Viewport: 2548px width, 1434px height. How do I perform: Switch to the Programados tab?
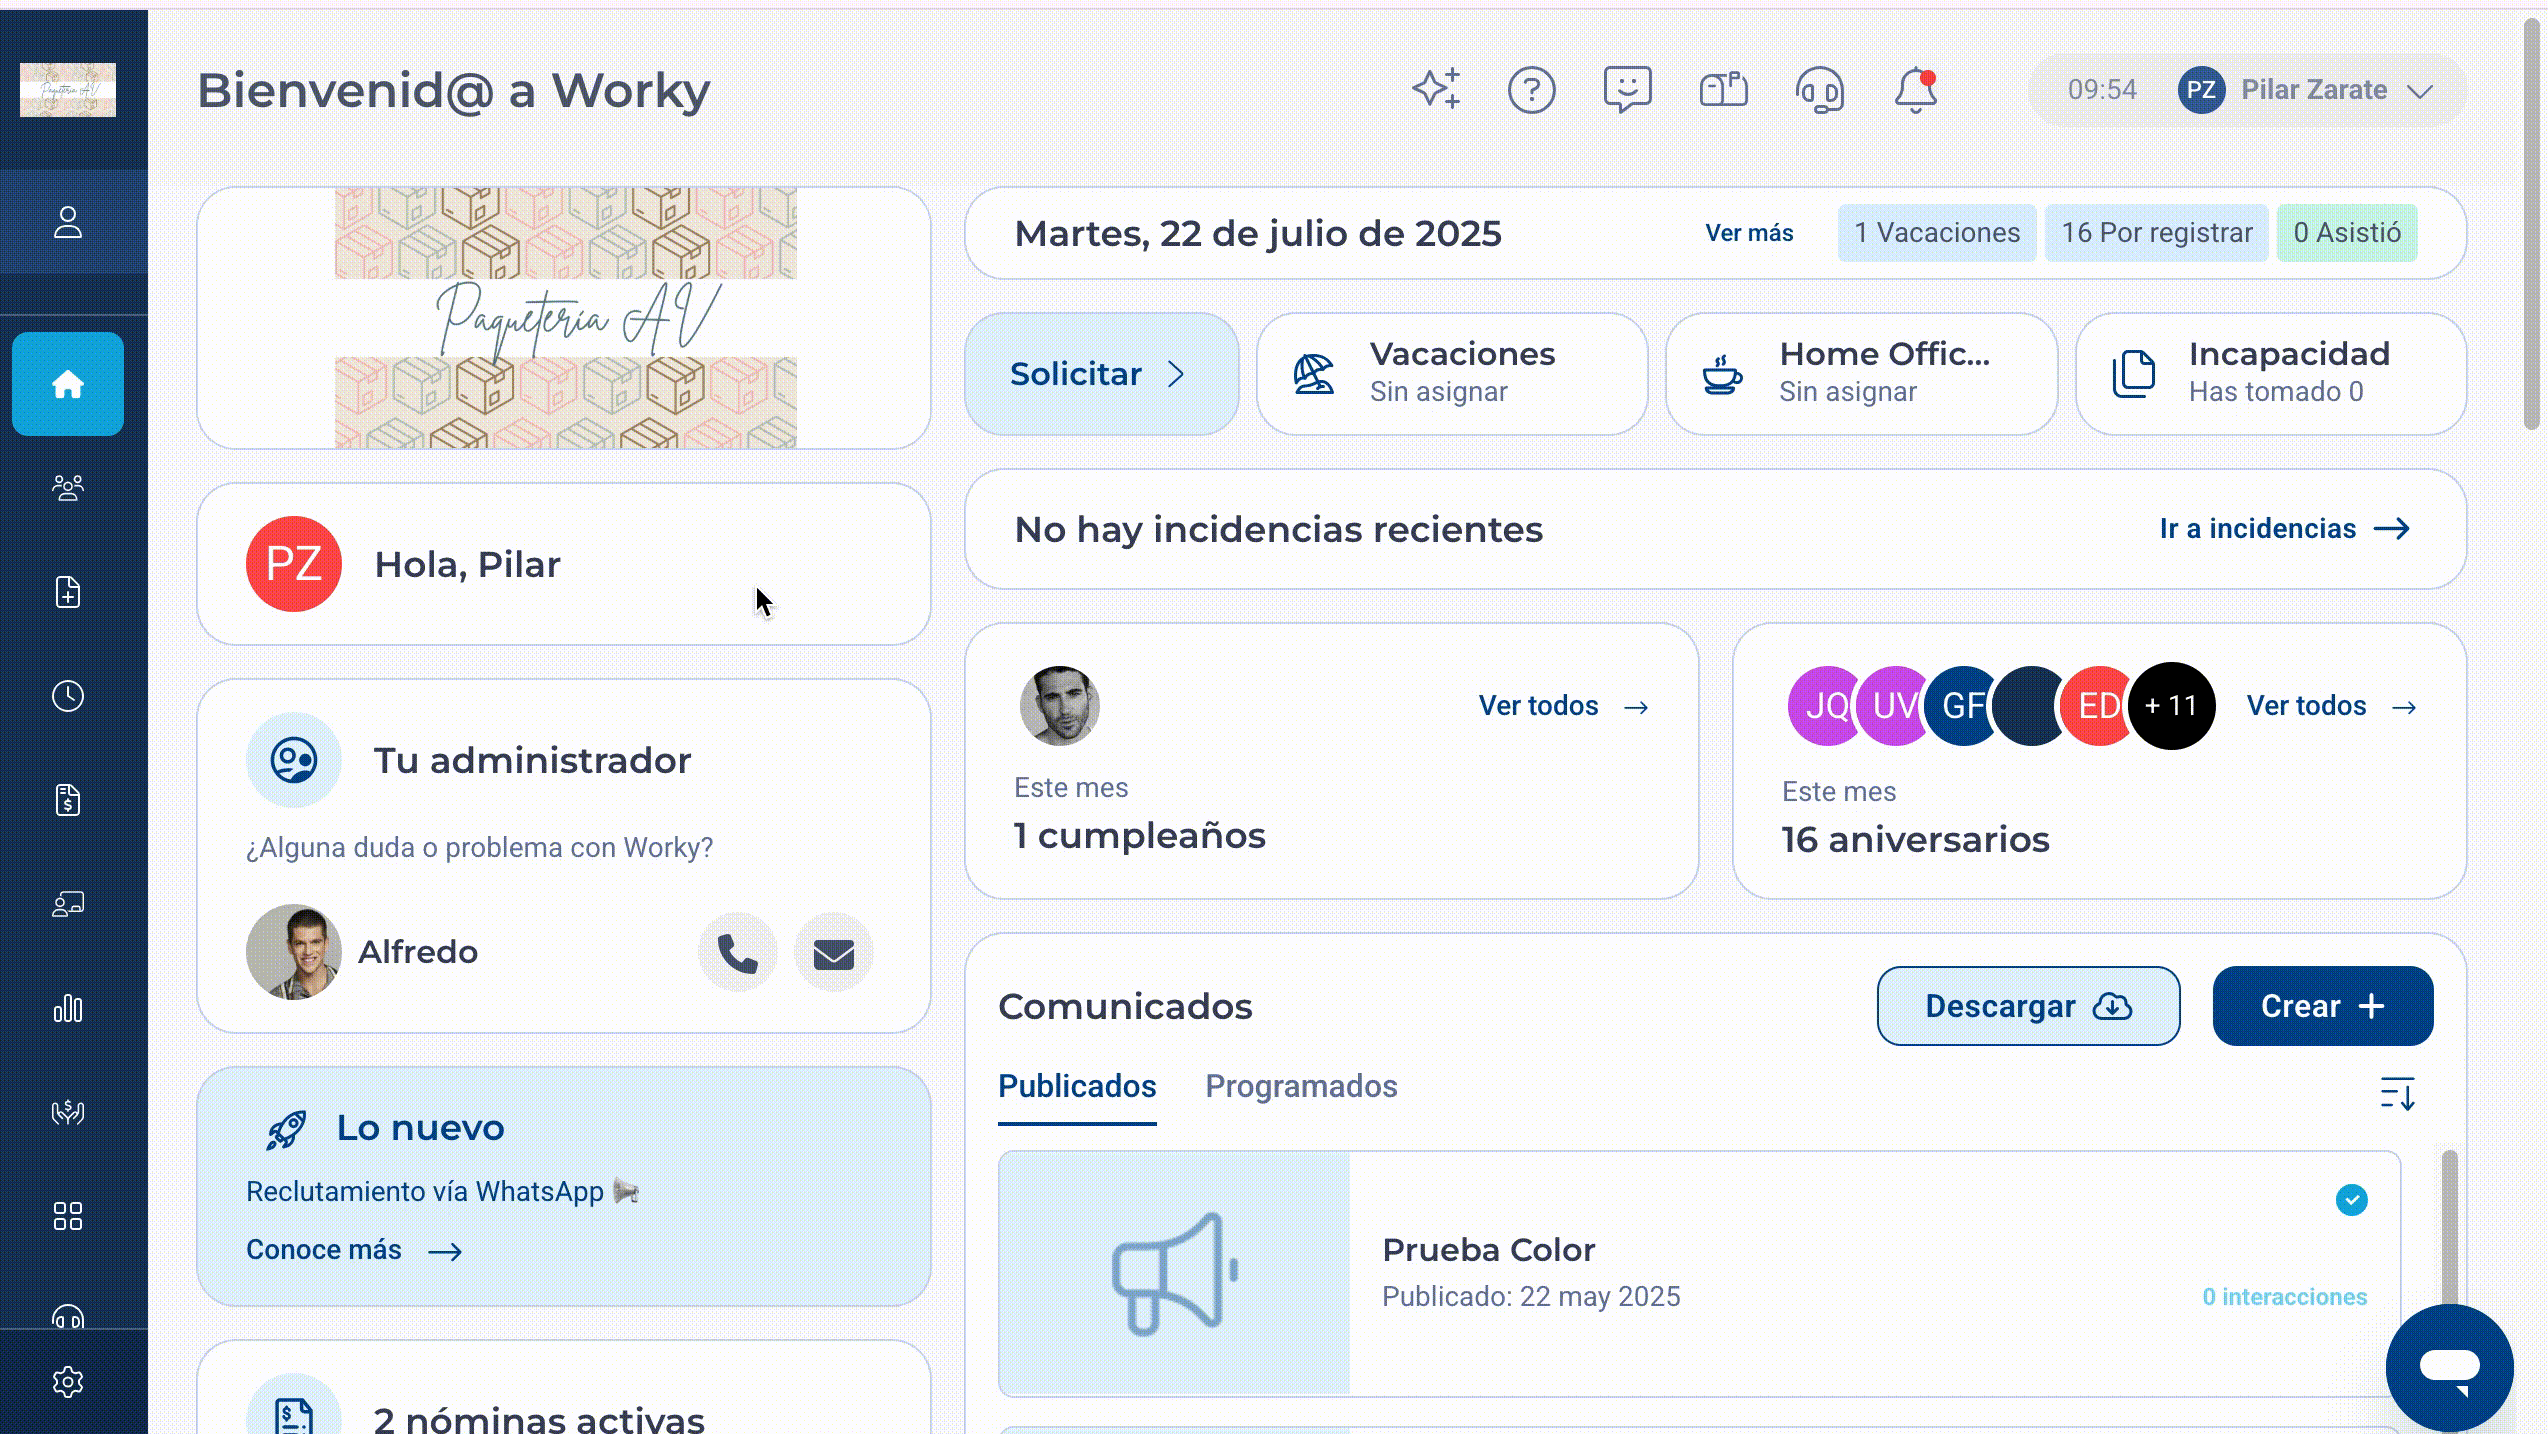point(1301,1087)
